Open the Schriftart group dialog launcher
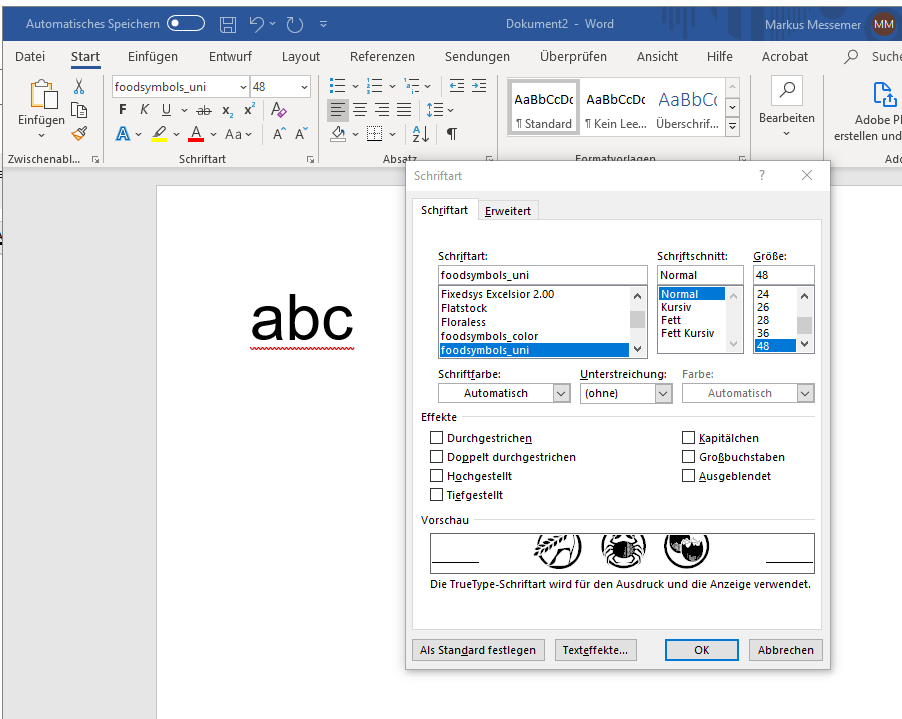The height and width of the screenshot is (719, 902). pyautogui.click(x=311, y=159)
